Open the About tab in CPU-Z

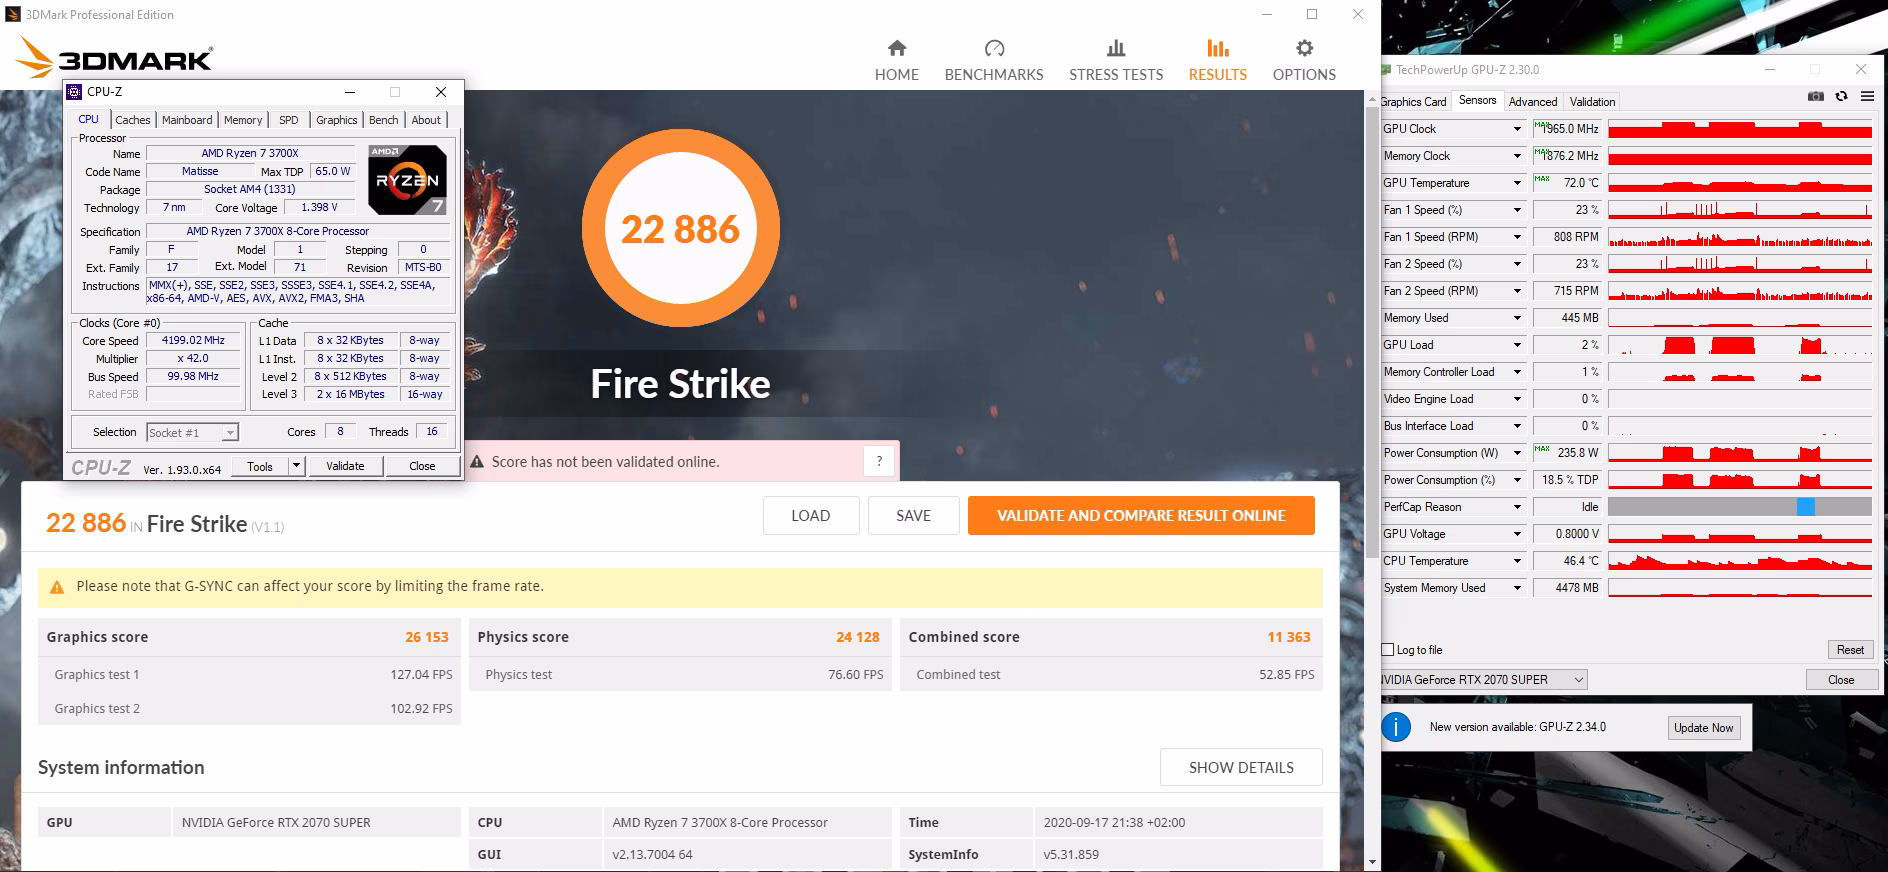click(426, 120)
